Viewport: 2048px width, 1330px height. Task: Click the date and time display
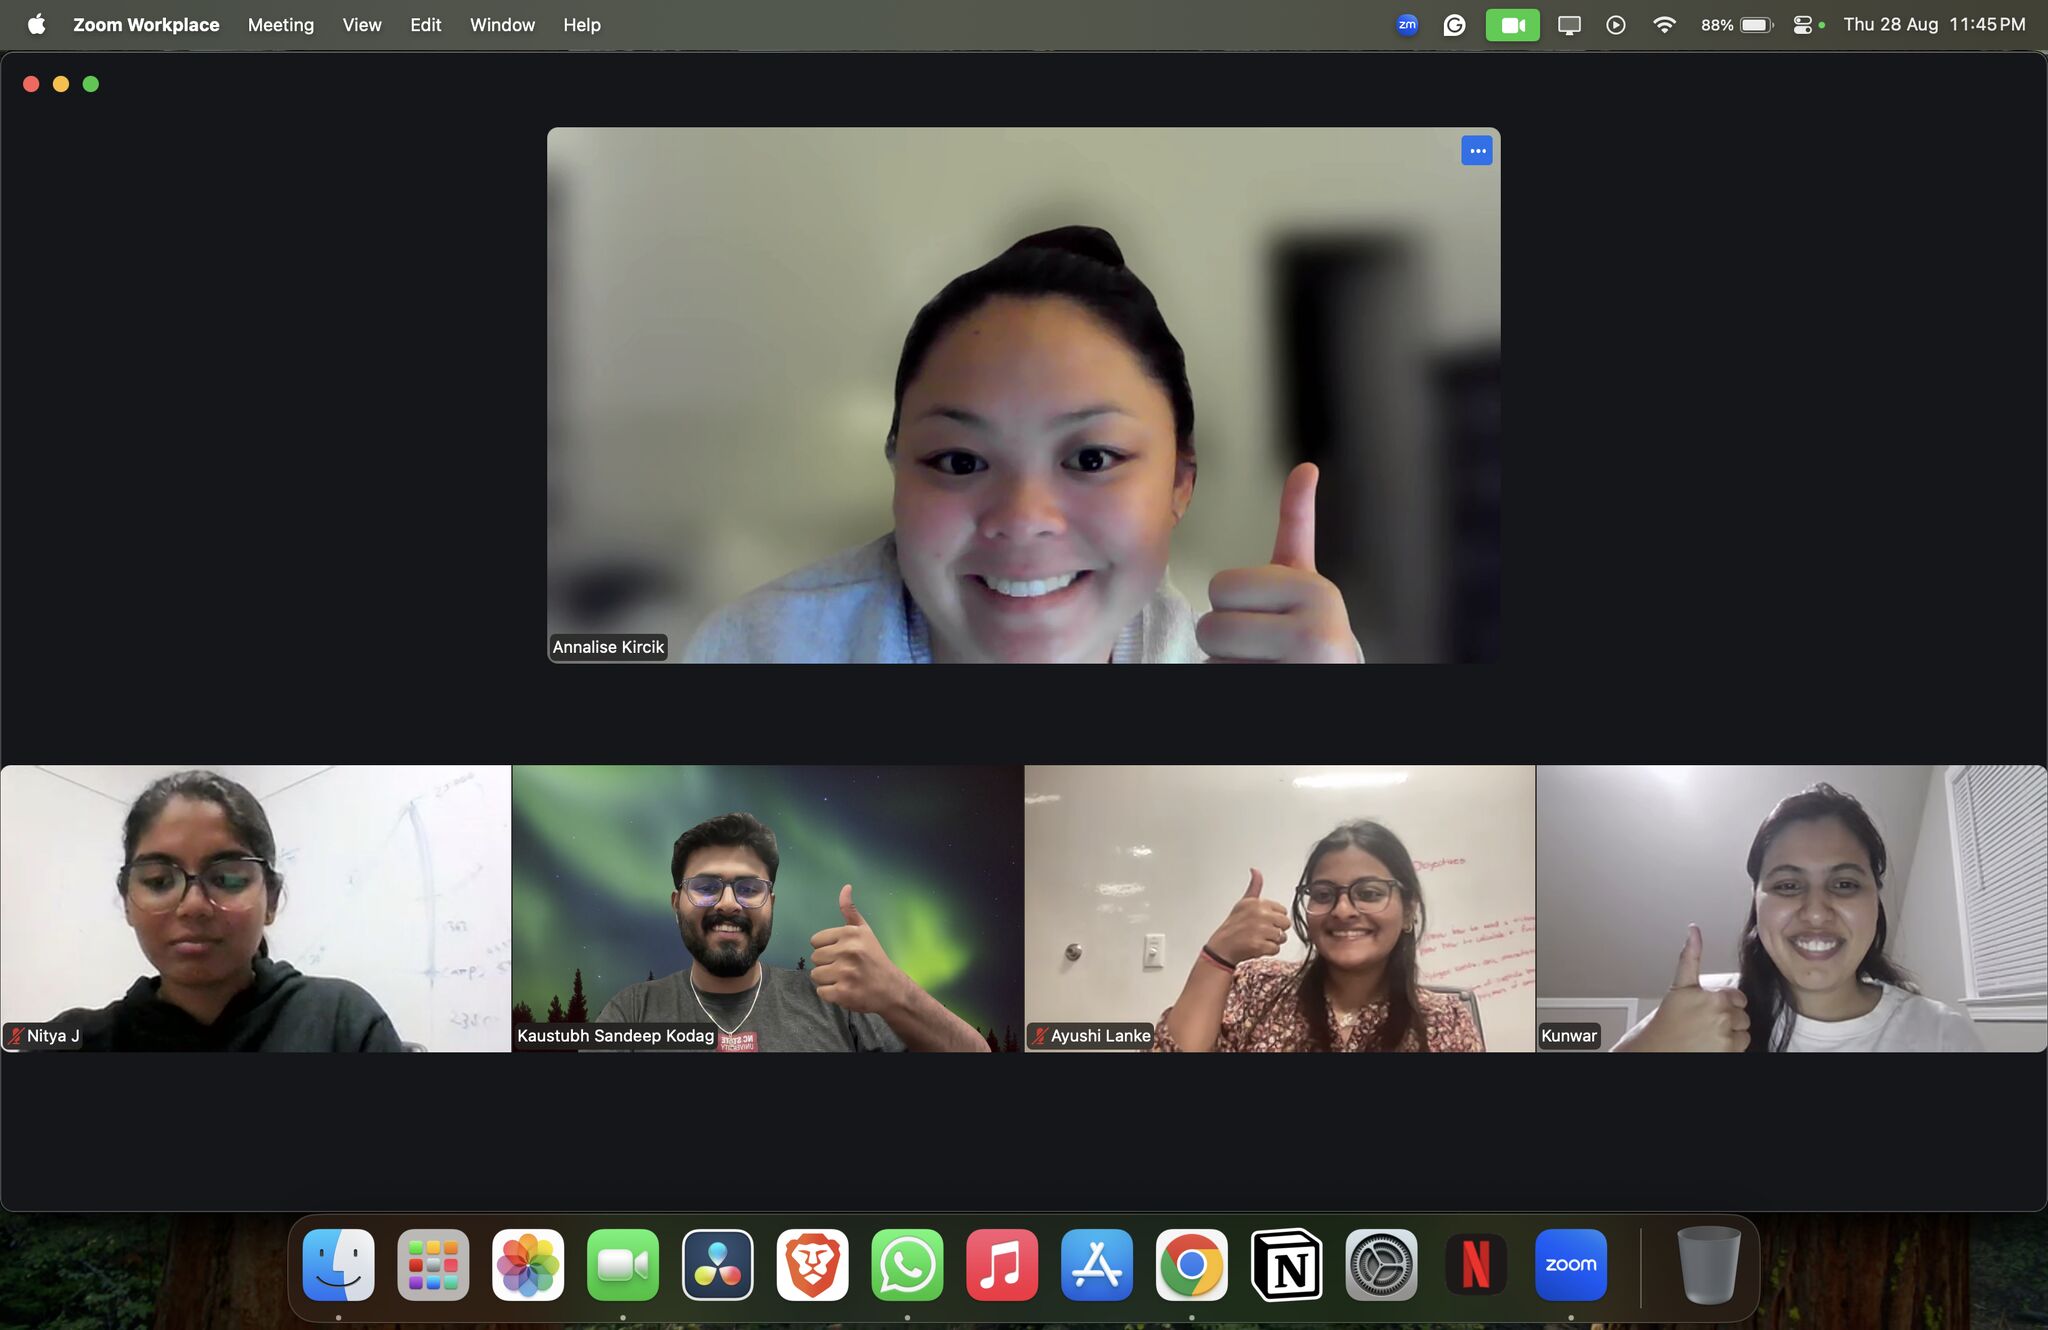tap(1934, 25)
